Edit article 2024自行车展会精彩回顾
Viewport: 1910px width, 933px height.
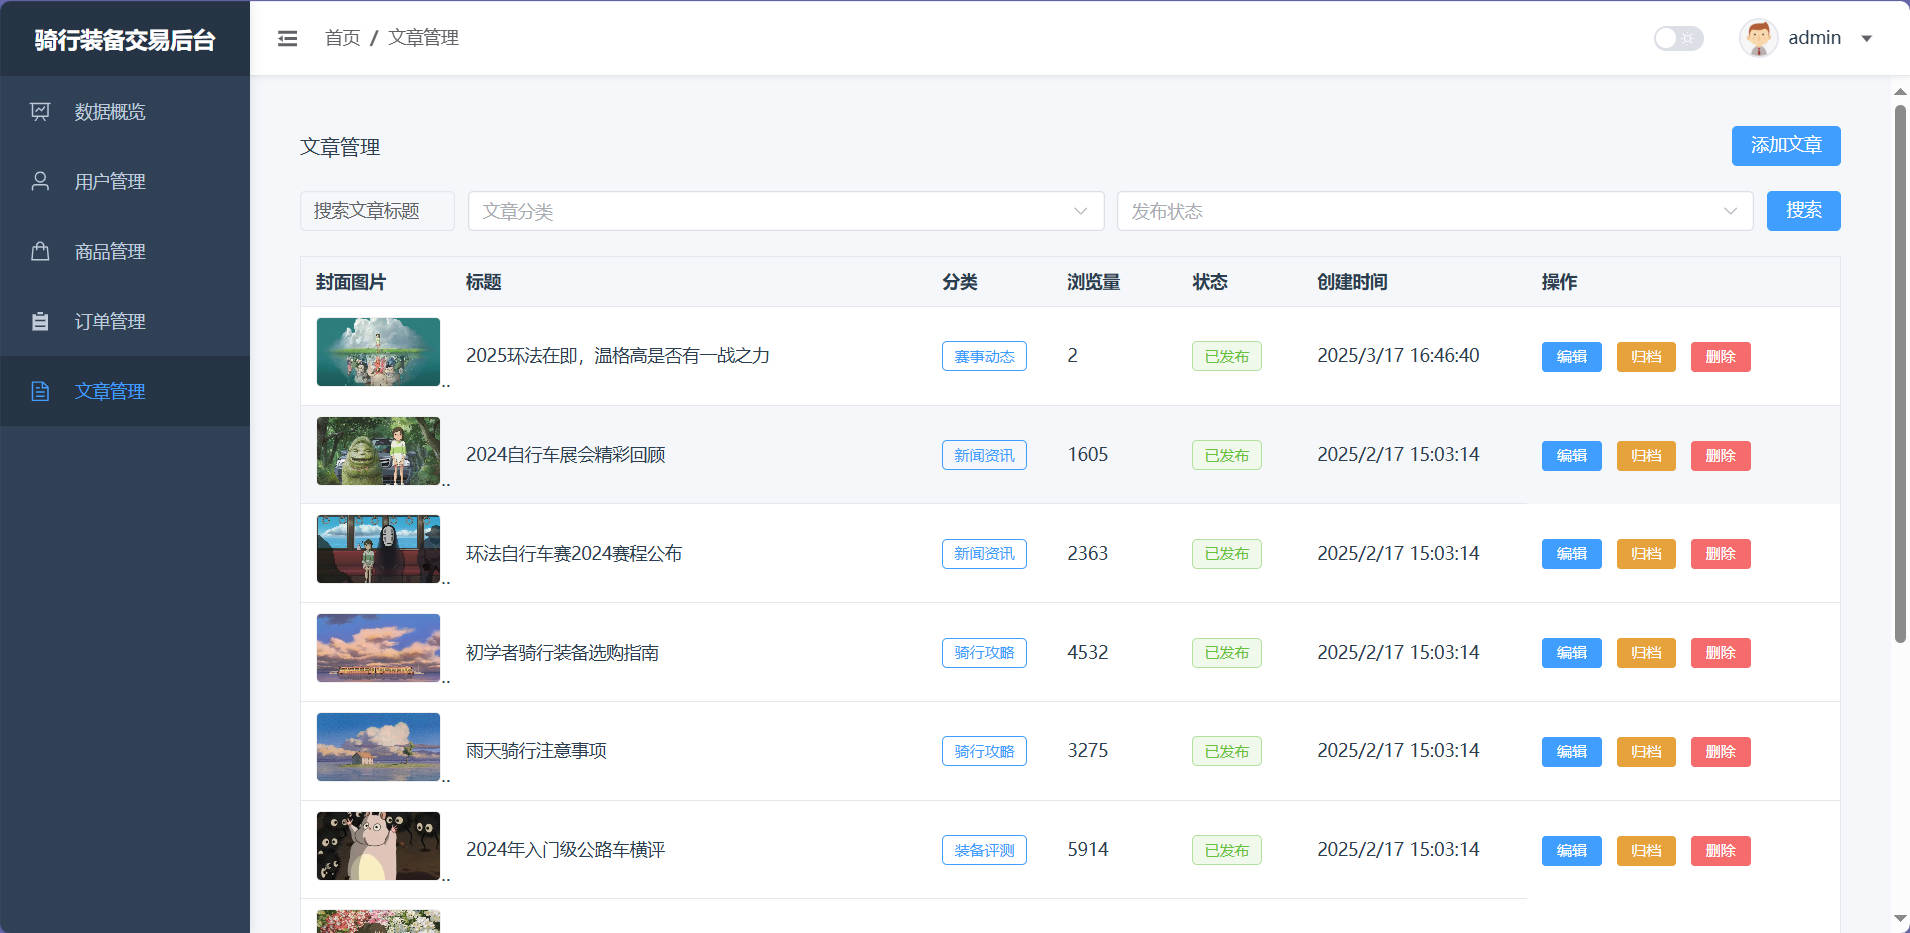(x=1571, y=456)
